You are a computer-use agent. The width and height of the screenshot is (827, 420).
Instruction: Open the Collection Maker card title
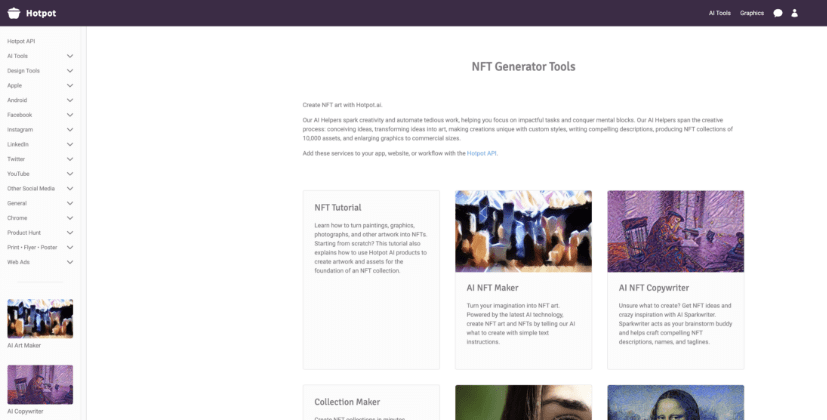tap(347, 402)
